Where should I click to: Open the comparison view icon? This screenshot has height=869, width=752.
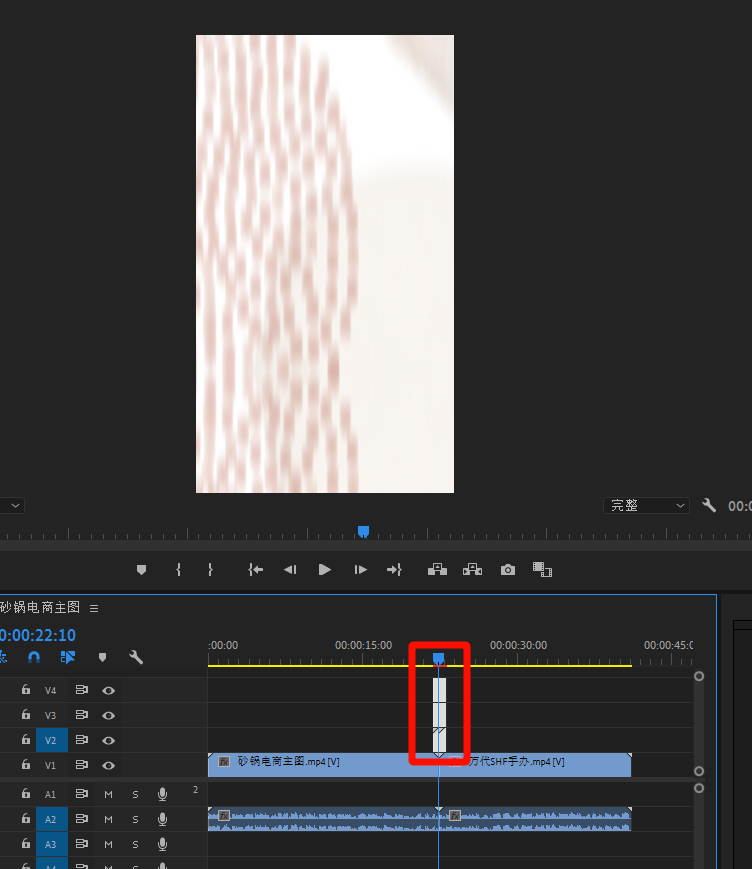pyautogui.click(x=542, y=569)
